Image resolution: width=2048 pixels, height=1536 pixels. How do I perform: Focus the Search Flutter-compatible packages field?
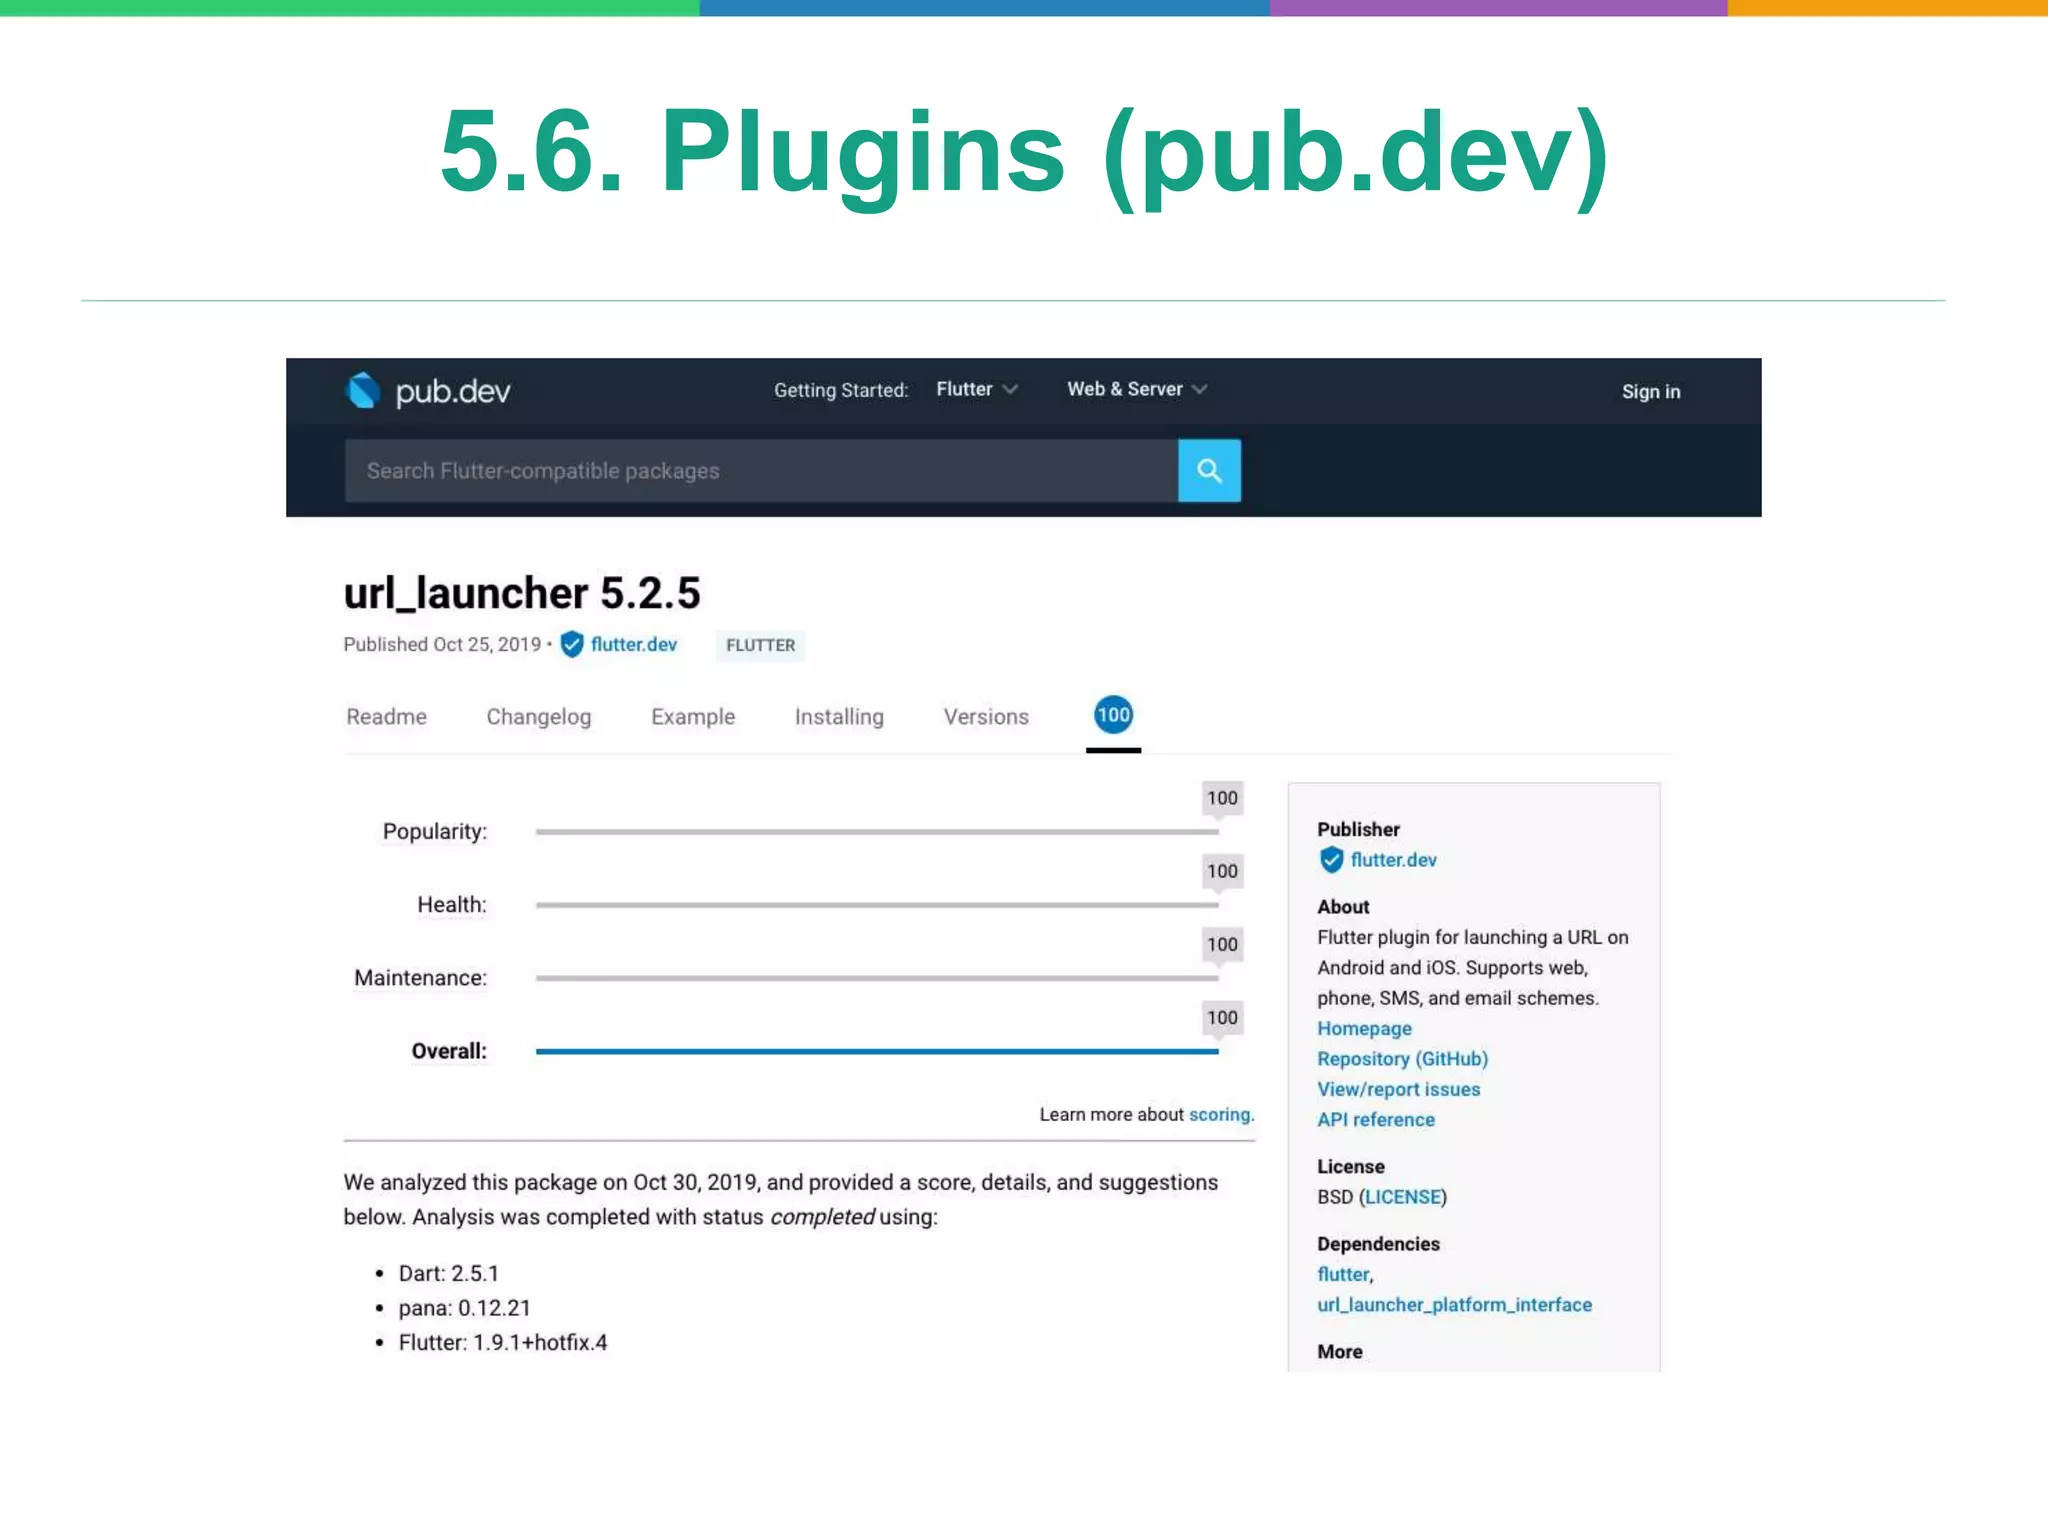760,471
